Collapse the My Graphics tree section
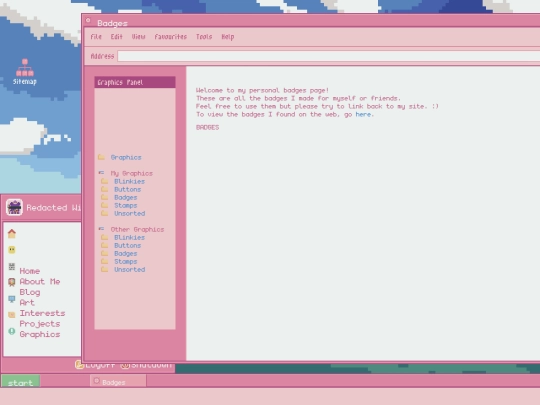Image resolution: width=540 pixels, height=405 pixels. click(x=101, y=173)
